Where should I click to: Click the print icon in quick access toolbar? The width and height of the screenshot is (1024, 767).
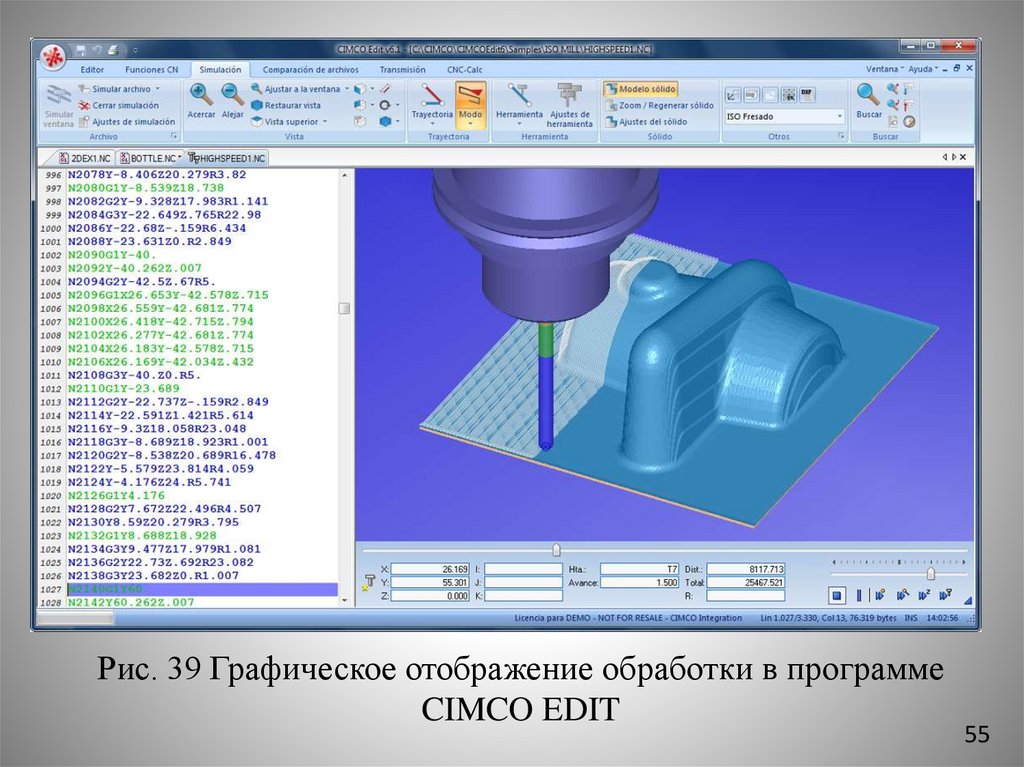click(x=113, y=50)
